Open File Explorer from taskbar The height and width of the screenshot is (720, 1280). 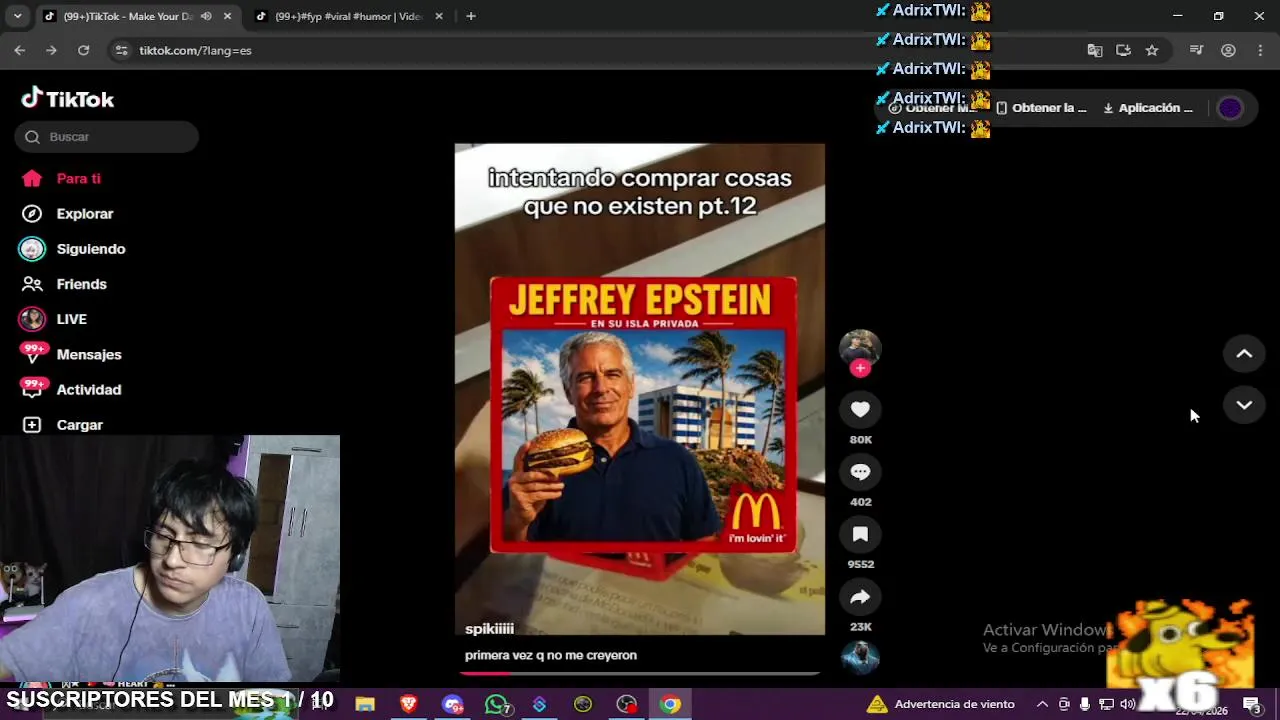365,704
